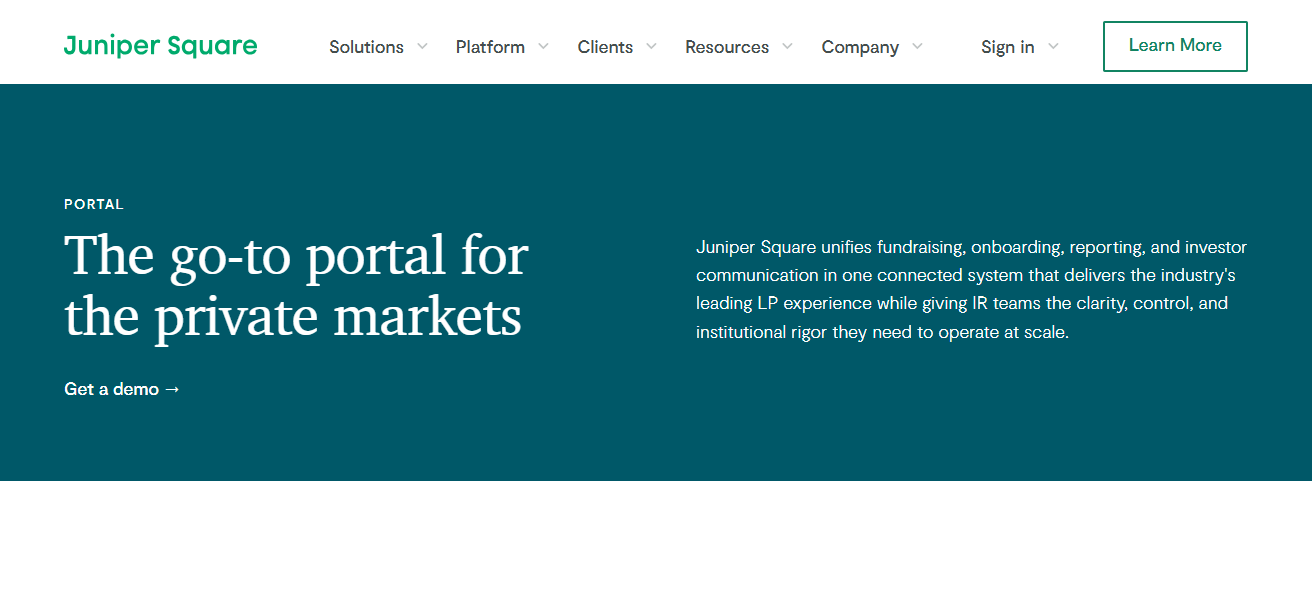Open the Resources navigation menu
This screenshot has height=600, width=1312.
point(727,46)
